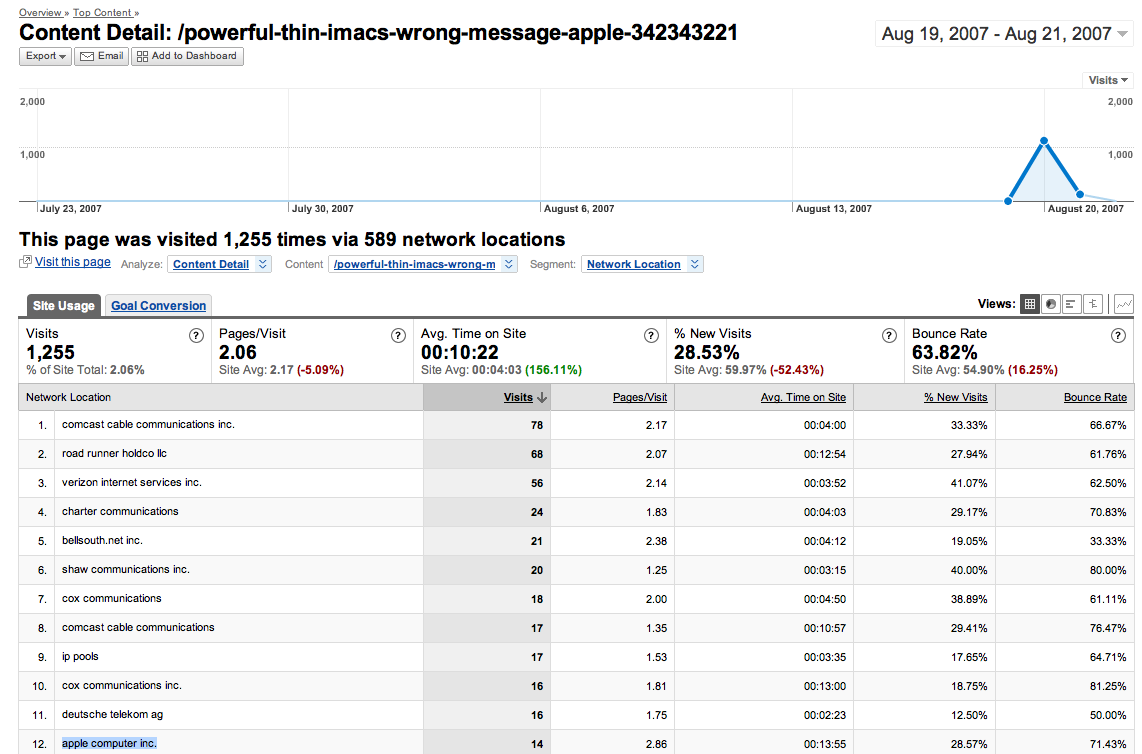Open the Visits graph metric selector
The height and width of the screenshot is (754, 1142).
click(1108, 80)
